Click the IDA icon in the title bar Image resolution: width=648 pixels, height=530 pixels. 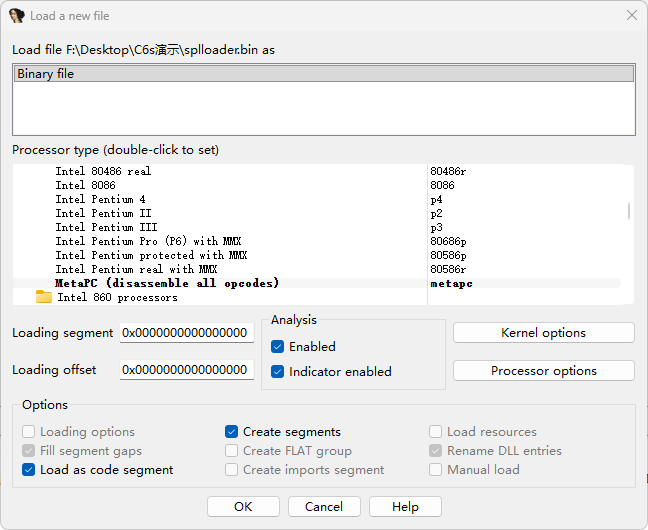pos(17,16)
